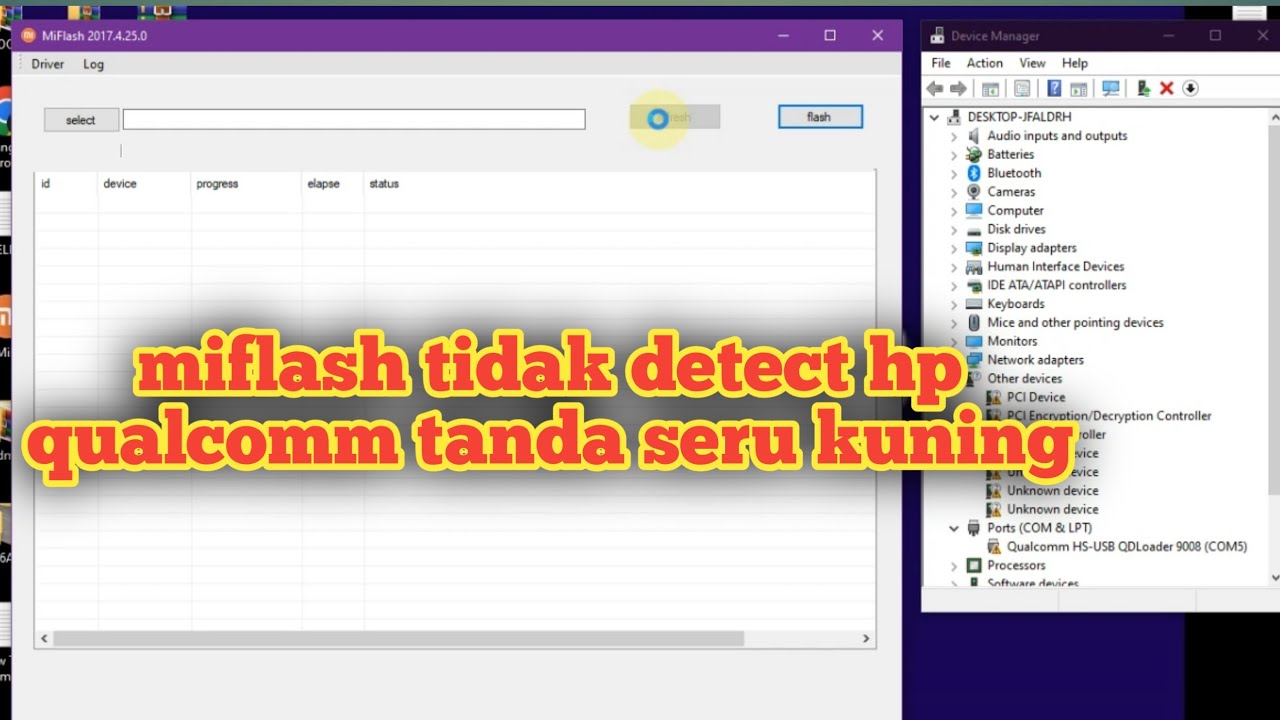Viewport: 1280px width, 720px height.
Task: Click the flash button in MiFlash
Action: [820, 117]
